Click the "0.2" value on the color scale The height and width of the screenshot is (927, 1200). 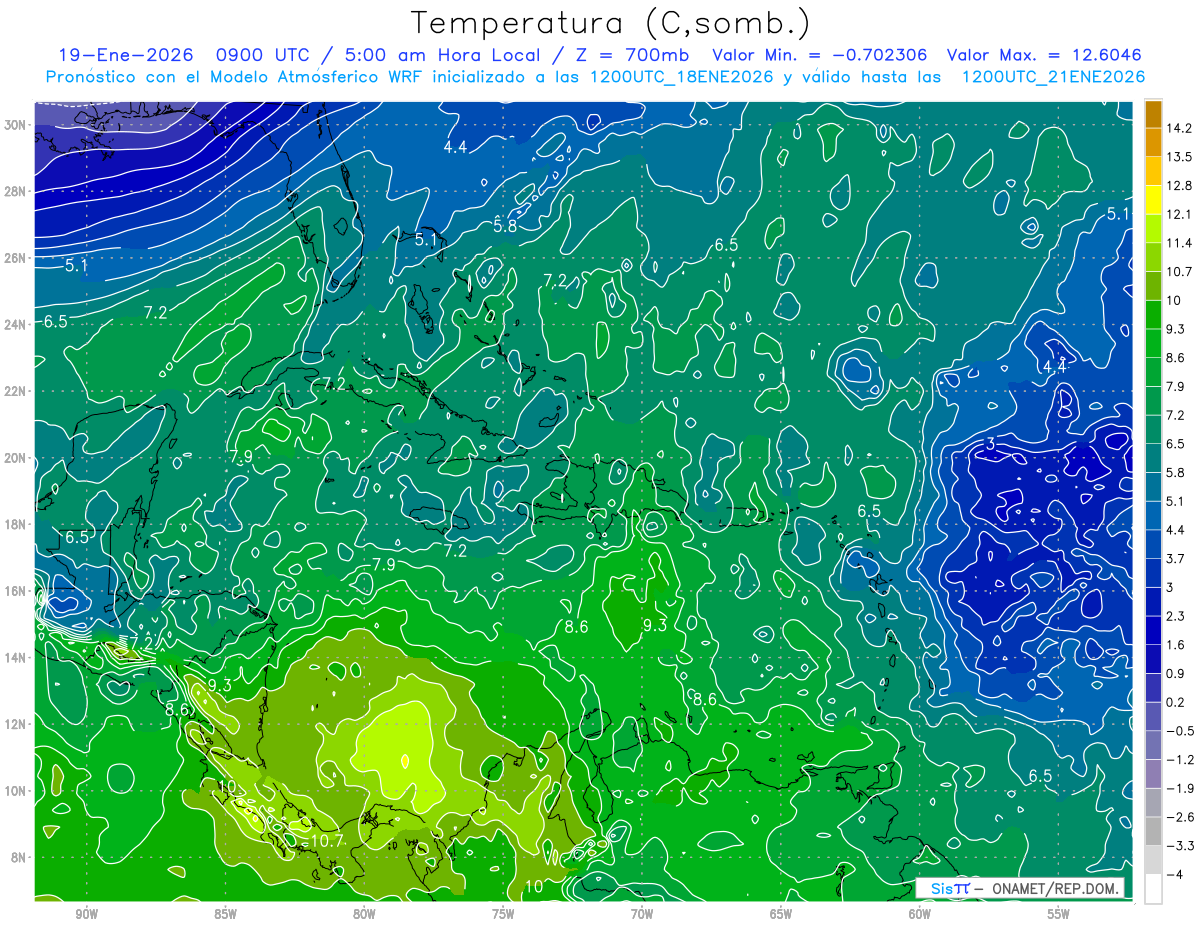tap(1176, 702)
